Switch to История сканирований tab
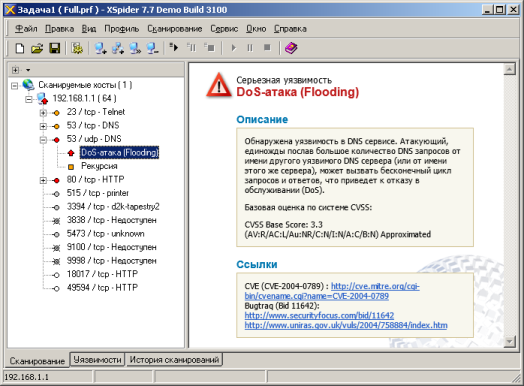Image resolution: width=524 pixels, height=386 pixels. coord(174,360)
